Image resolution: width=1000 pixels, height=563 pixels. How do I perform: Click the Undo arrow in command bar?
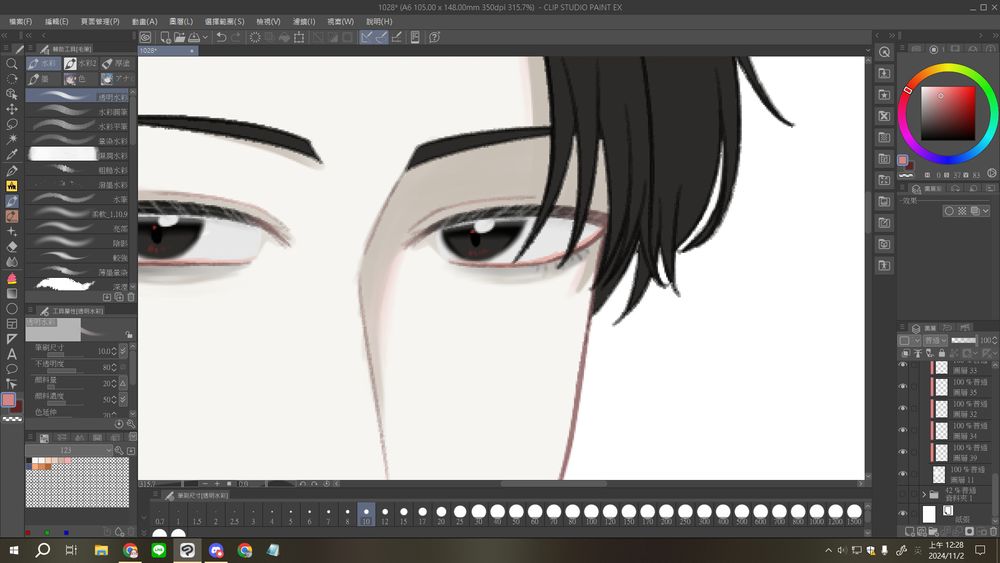pos(221,37)
